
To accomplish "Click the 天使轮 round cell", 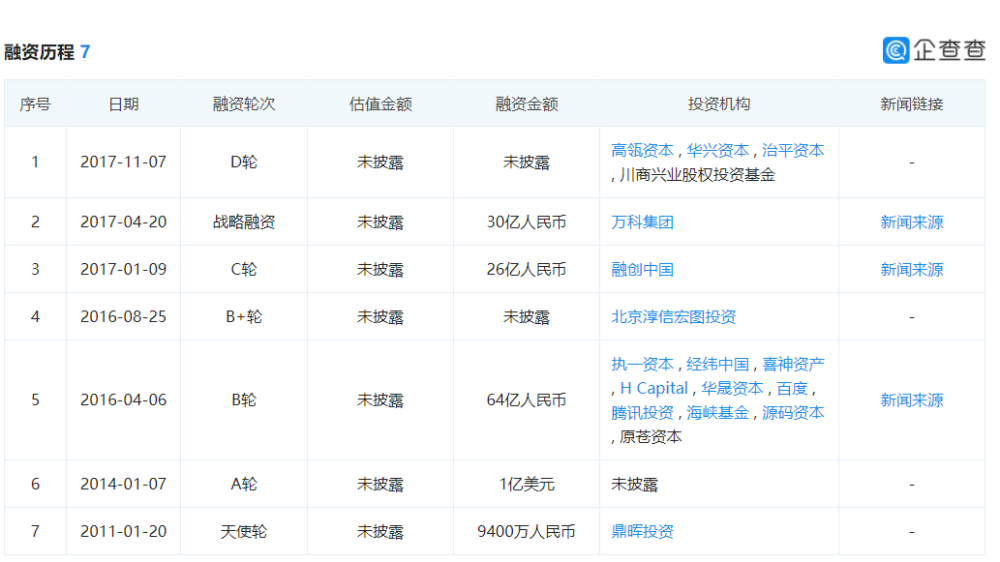I will [x=244, y=531].
